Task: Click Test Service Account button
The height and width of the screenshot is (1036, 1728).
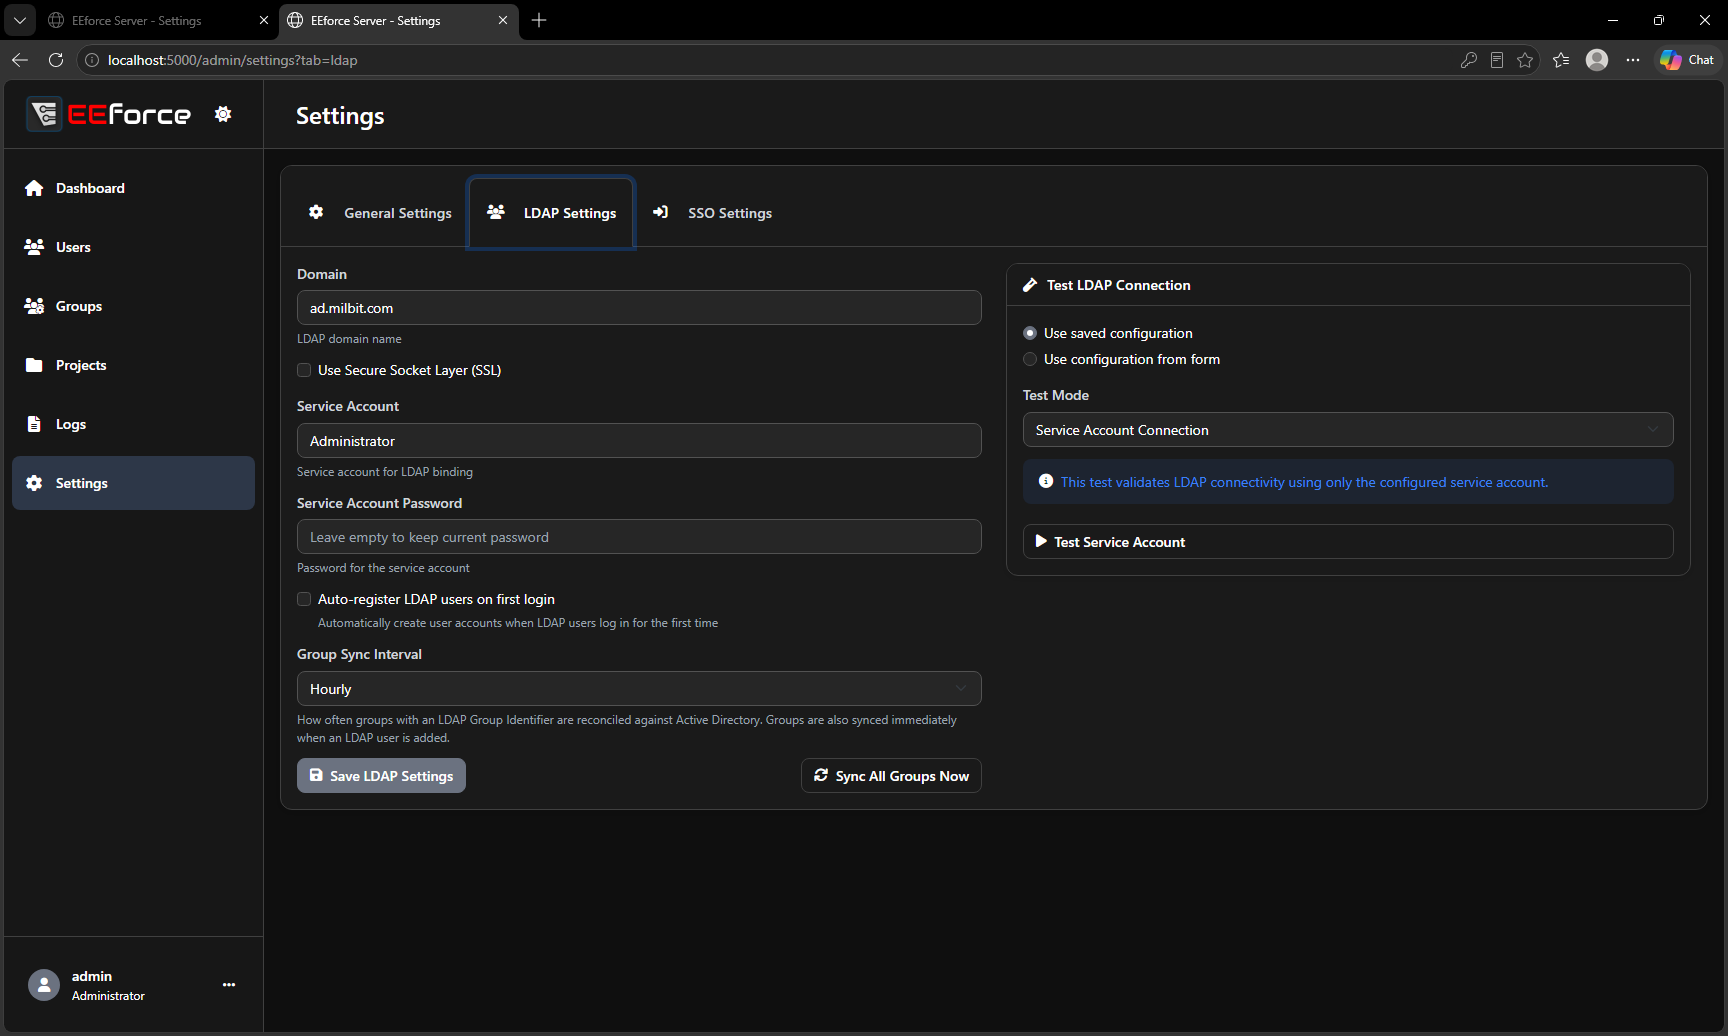Action: pyautogui.click(x=1348, y=542)
